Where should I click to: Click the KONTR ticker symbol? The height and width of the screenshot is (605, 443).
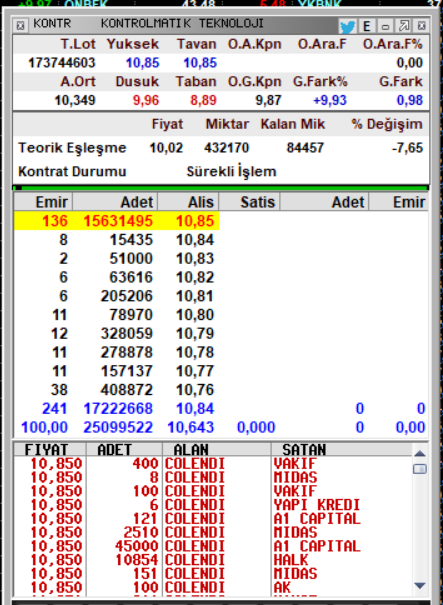52,24
